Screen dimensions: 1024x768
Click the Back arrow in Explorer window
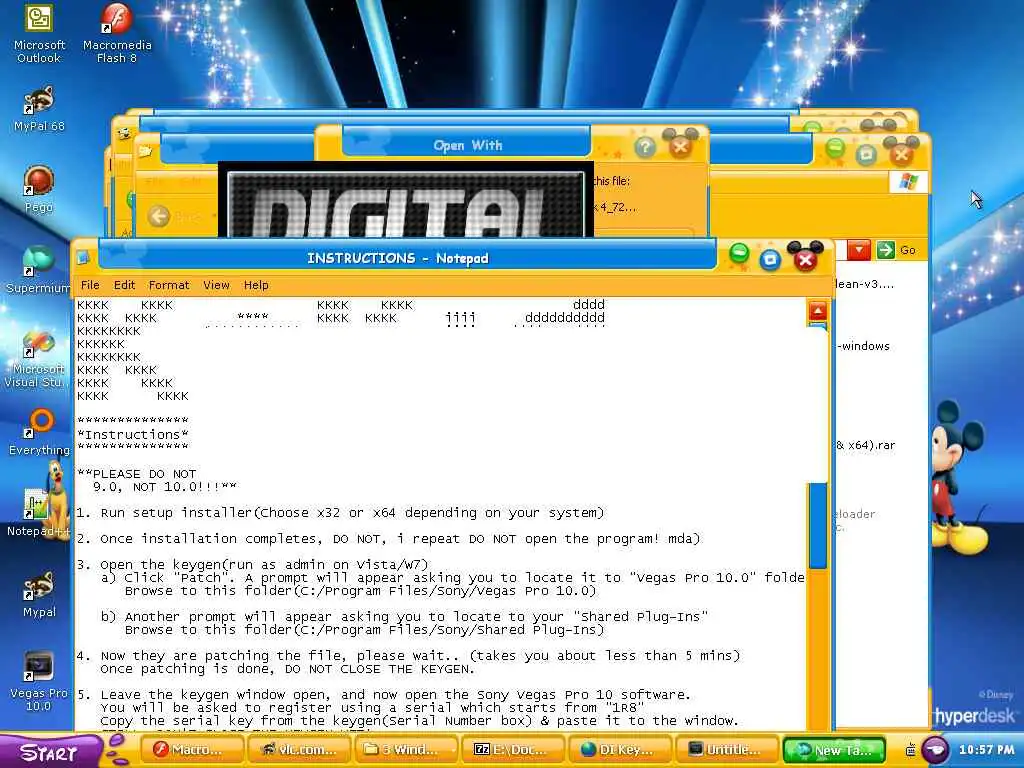point(159,216)
